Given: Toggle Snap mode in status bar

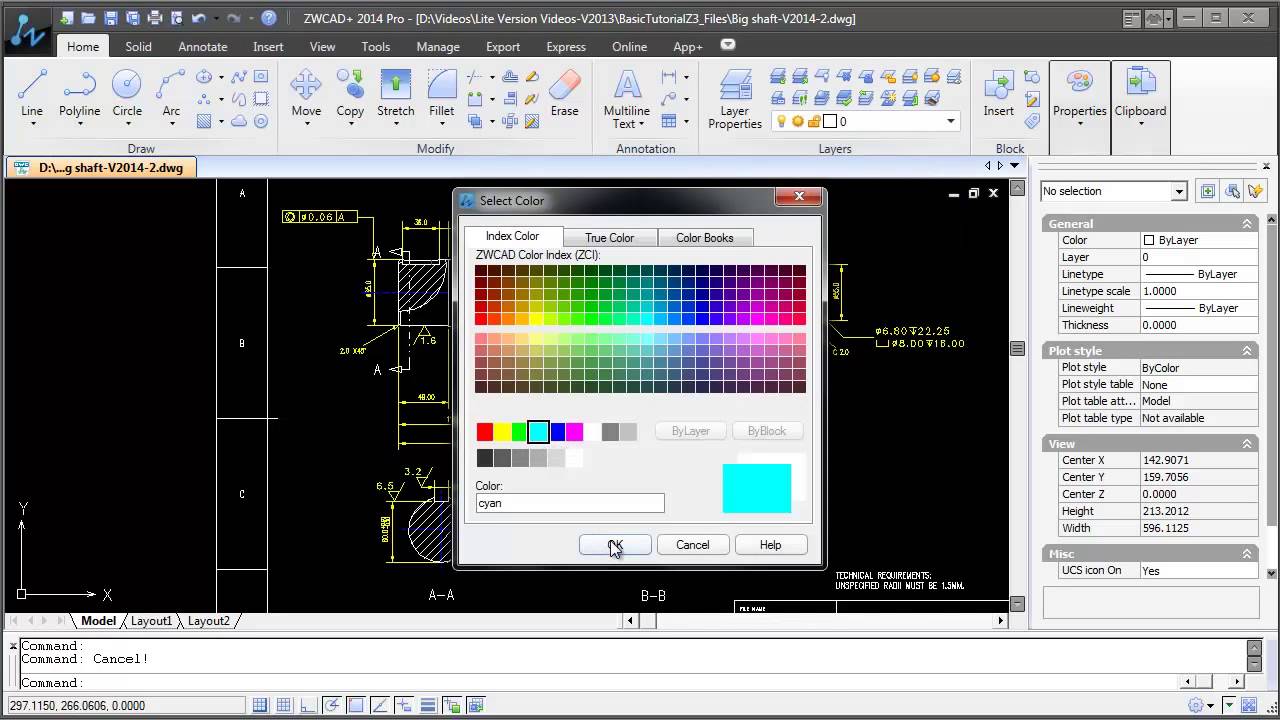Looking at the screenshot, I should (260, 705).
